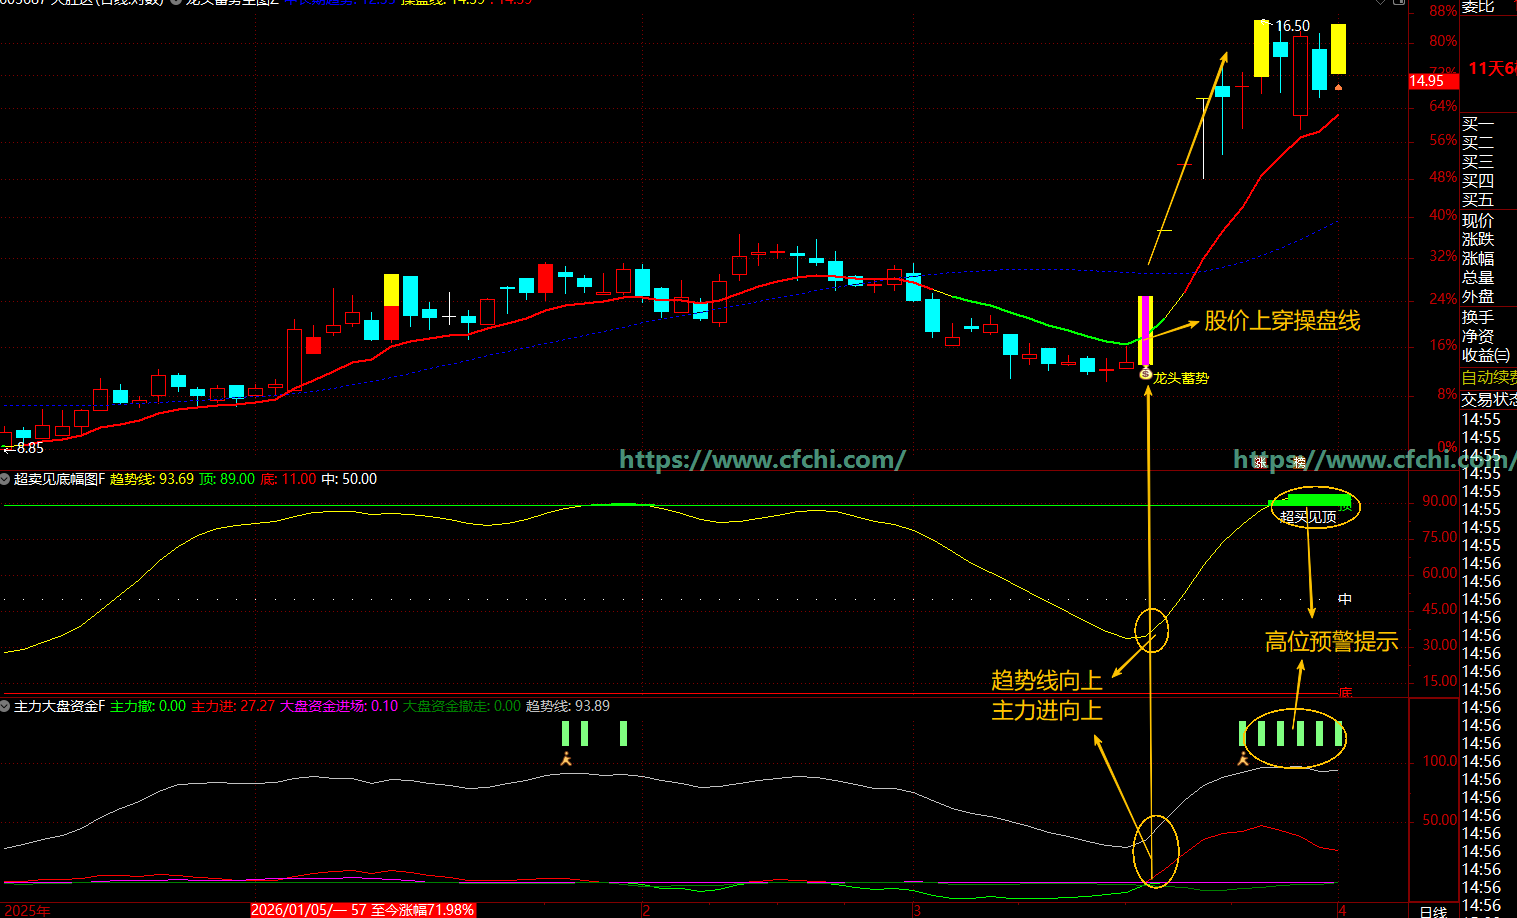Click the running figure icon below the right green bars

(x=1243, y=759)
